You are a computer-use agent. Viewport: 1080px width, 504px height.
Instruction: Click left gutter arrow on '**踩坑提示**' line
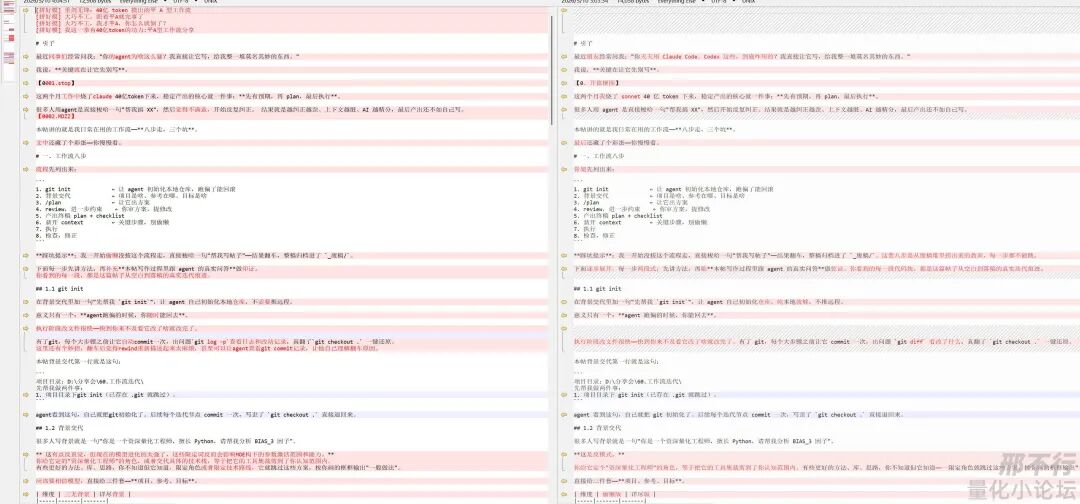(25, 255)
